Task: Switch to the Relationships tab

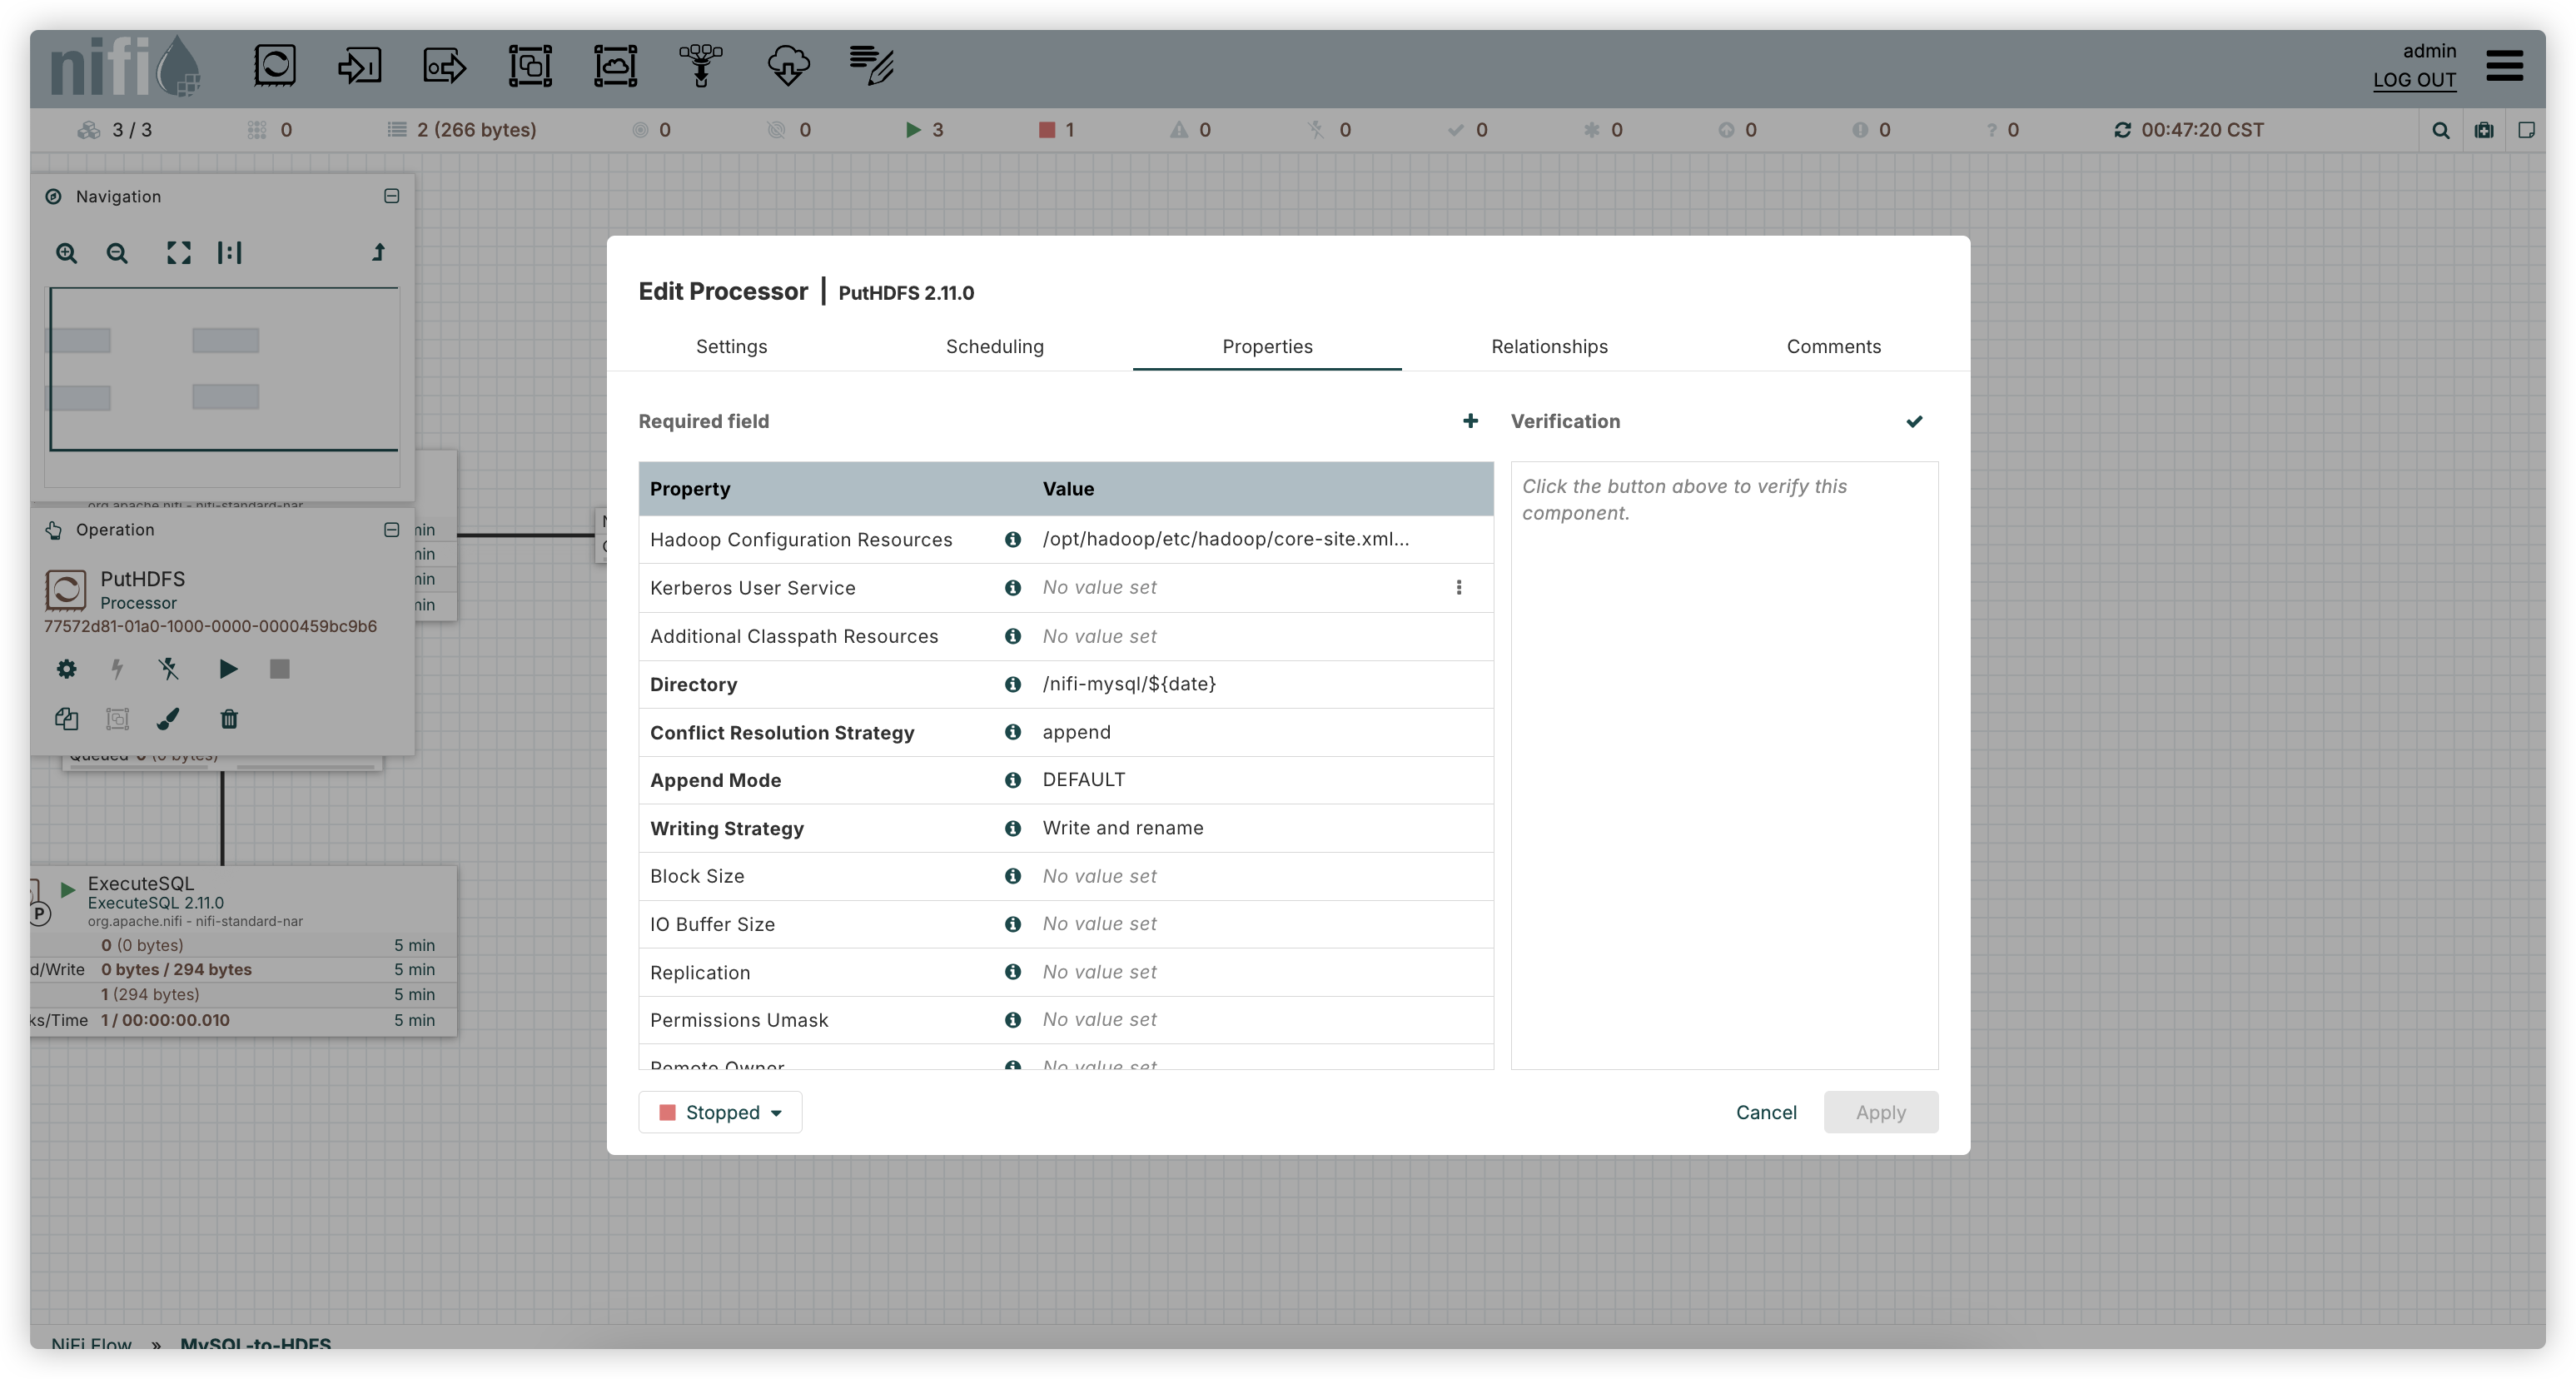Action: coord(1549,346)
